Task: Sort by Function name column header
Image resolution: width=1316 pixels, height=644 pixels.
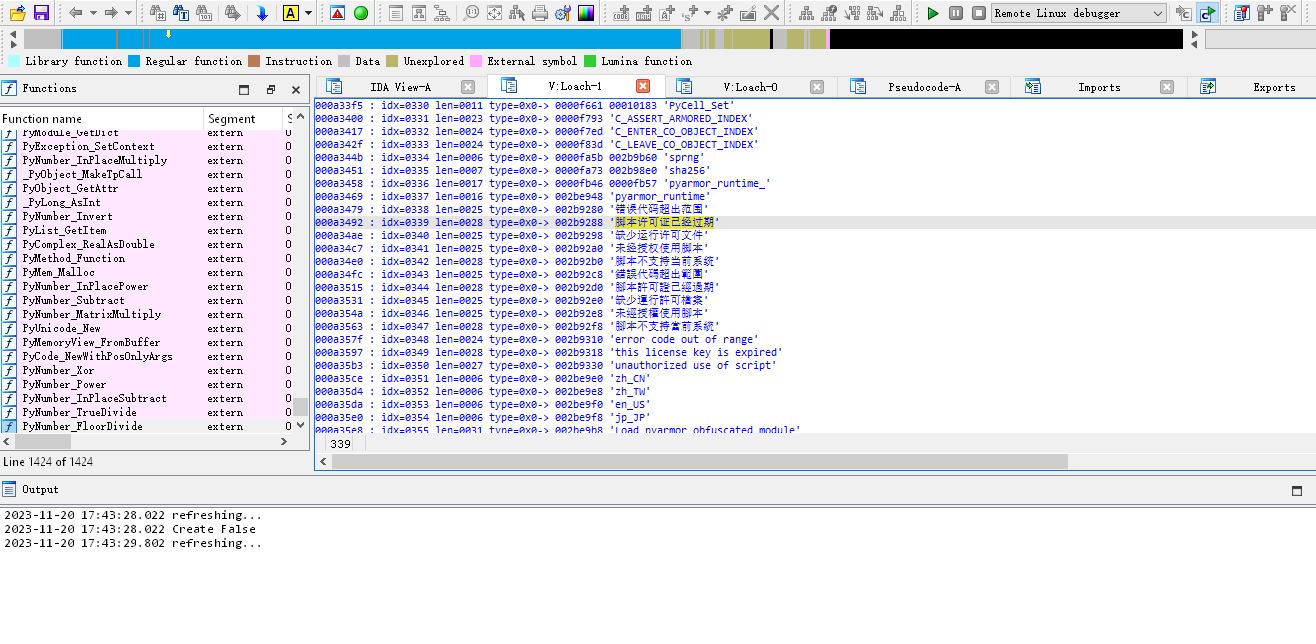Action: 102,119
